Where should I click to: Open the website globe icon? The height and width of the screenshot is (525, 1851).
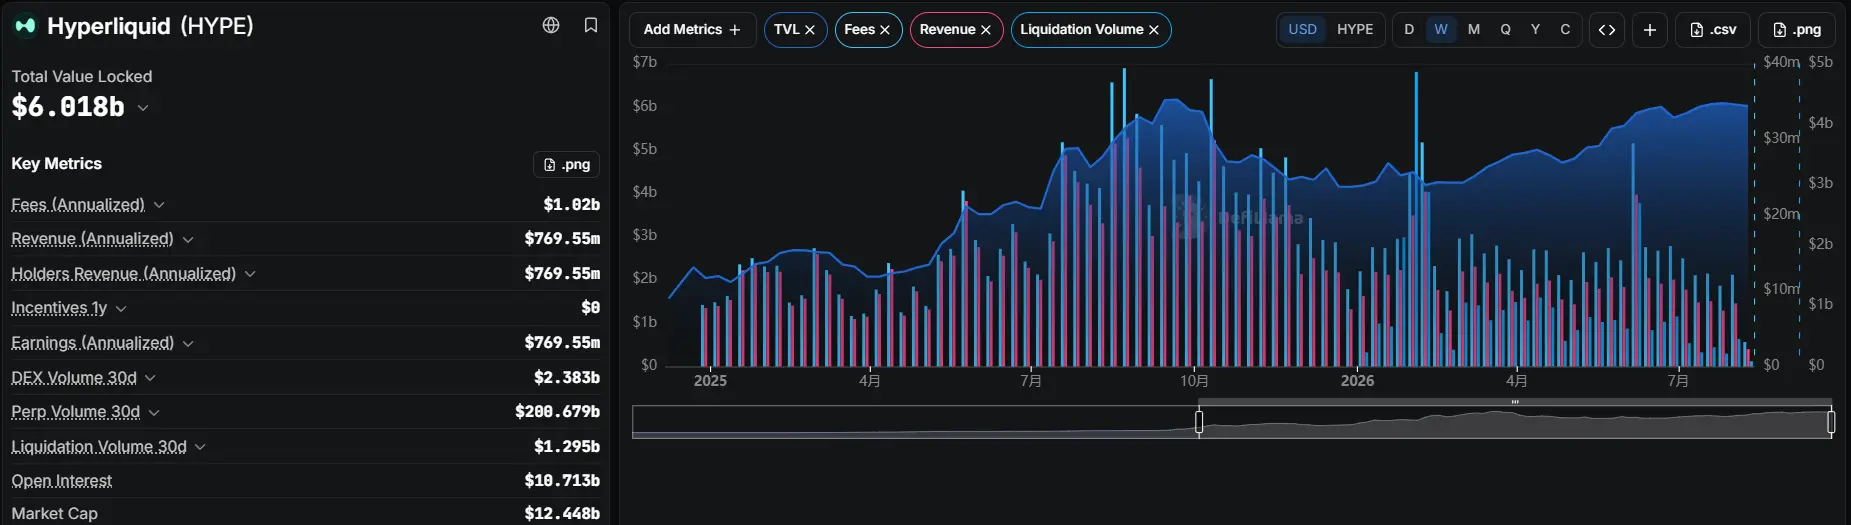[551, 25]
